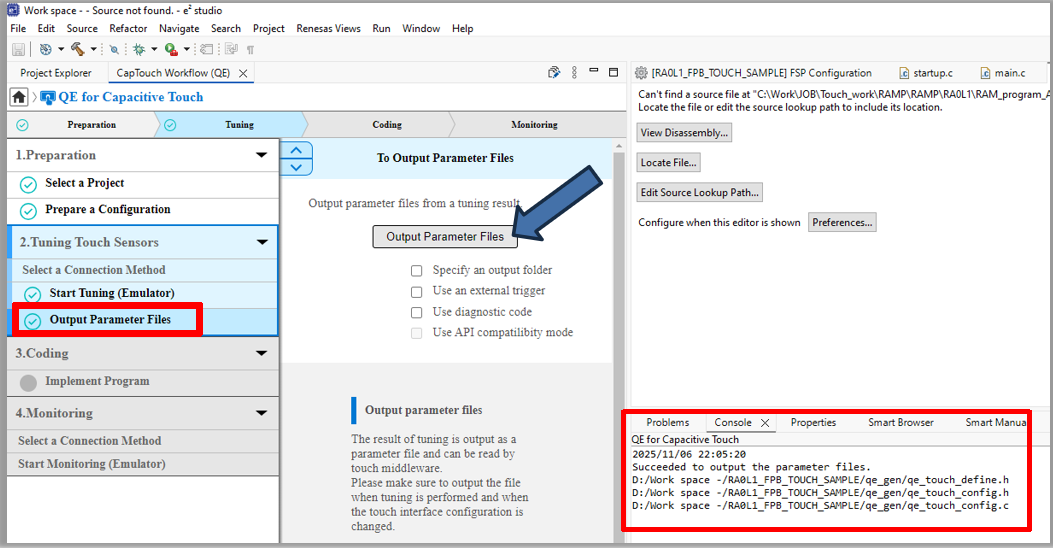
Task: Click the debug bug icon in toolbar
Action: tap(140, 49)
